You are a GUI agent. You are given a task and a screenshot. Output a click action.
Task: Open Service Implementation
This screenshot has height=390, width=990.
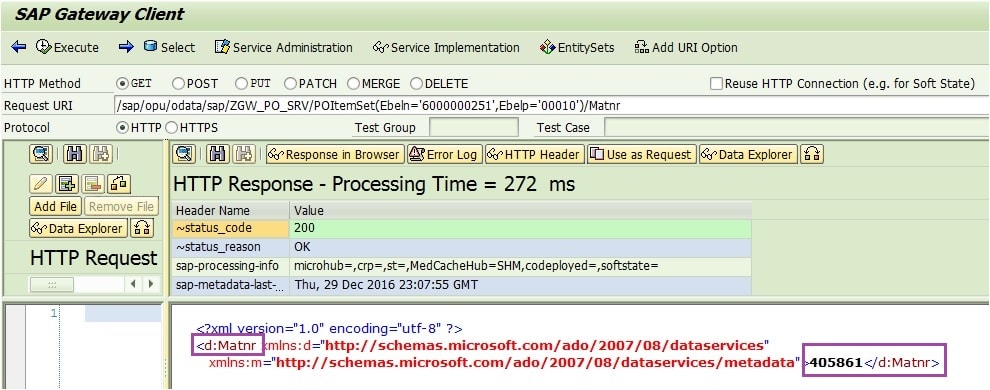pos(446,47)
